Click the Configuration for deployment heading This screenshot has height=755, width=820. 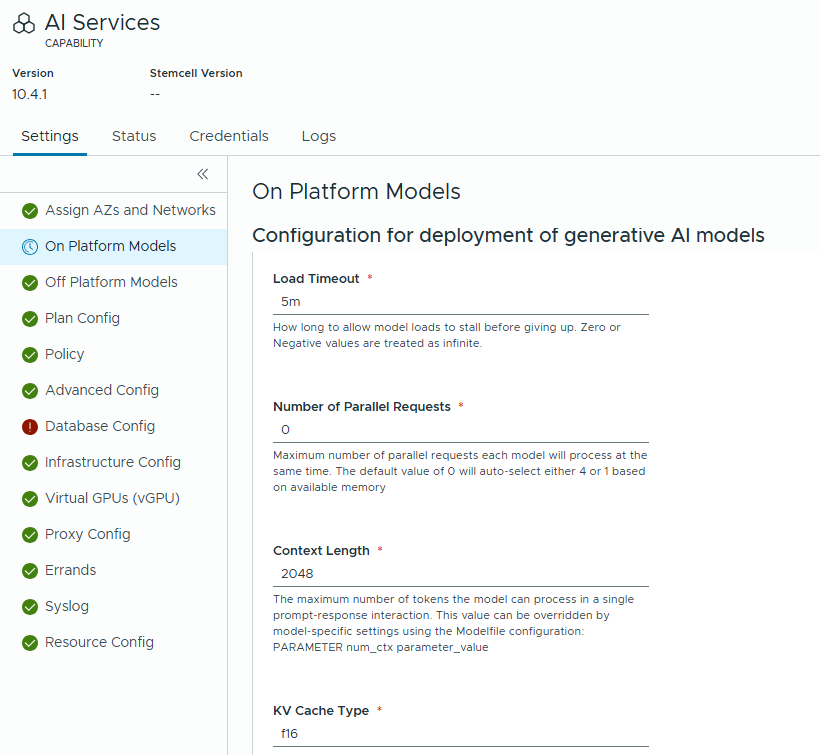tap(508, 236)
